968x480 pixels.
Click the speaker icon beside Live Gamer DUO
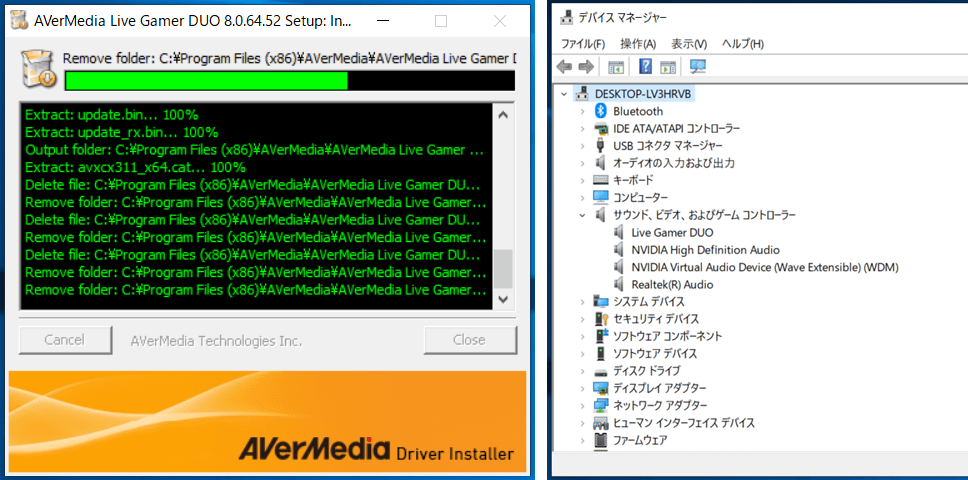tap(619, 232)
